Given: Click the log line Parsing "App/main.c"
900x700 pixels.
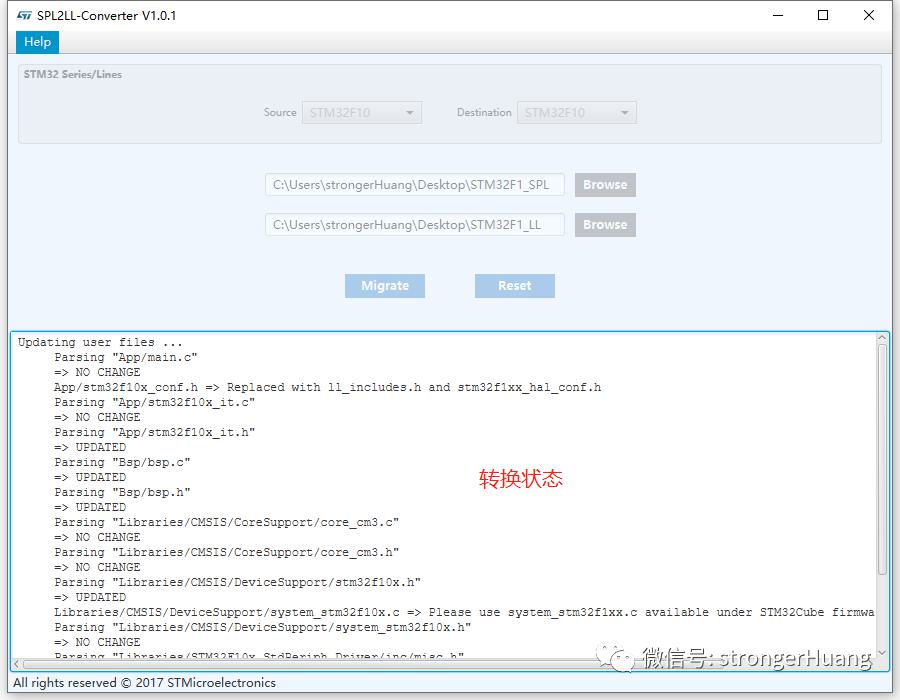Looking at the screenshot, I should coord(126,357).
